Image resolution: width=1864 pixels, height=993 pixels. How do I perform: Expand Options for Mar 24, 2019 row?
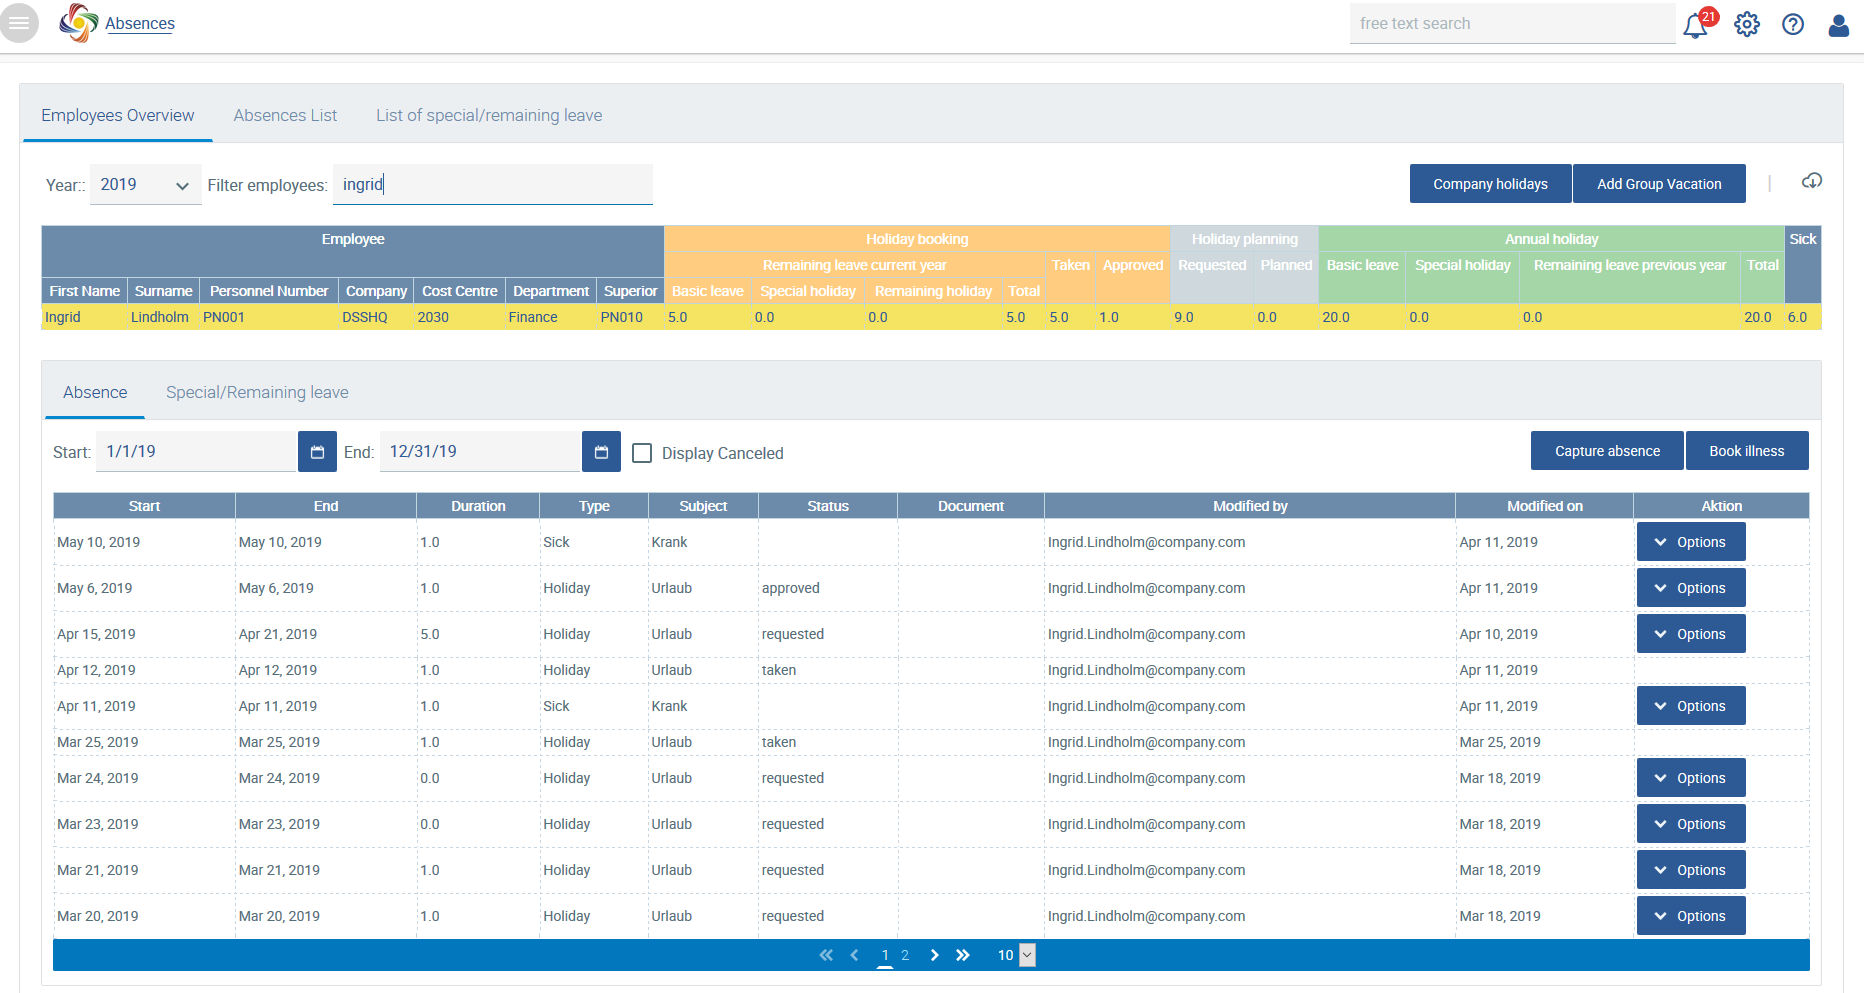[x=1691, y=778]
